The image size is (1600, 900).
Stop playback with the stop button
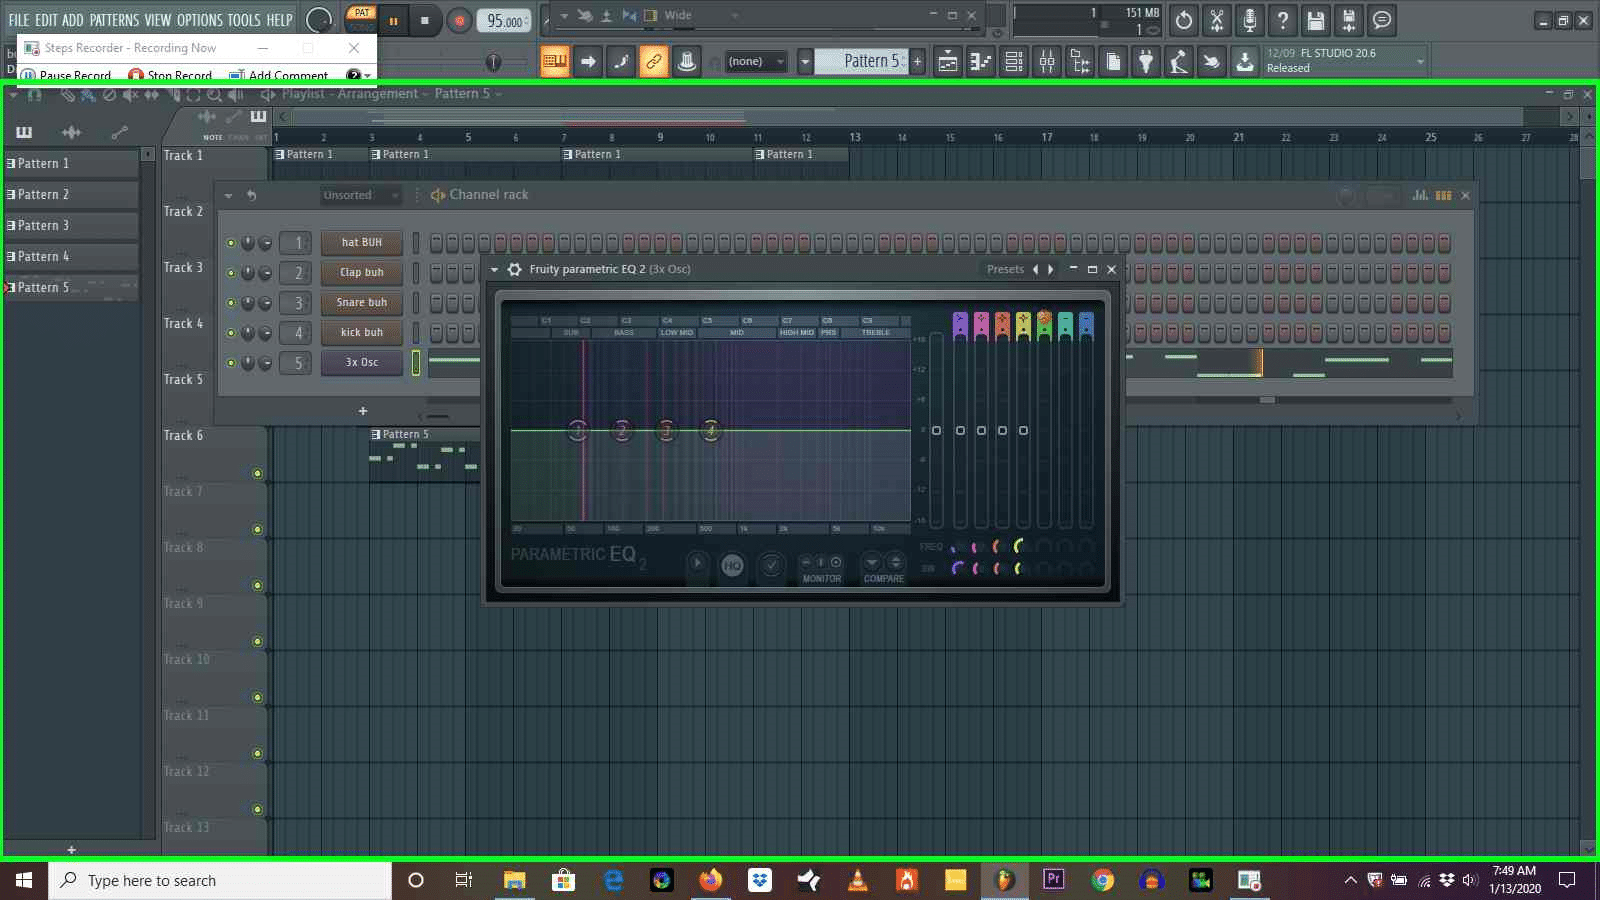[425, 20]
